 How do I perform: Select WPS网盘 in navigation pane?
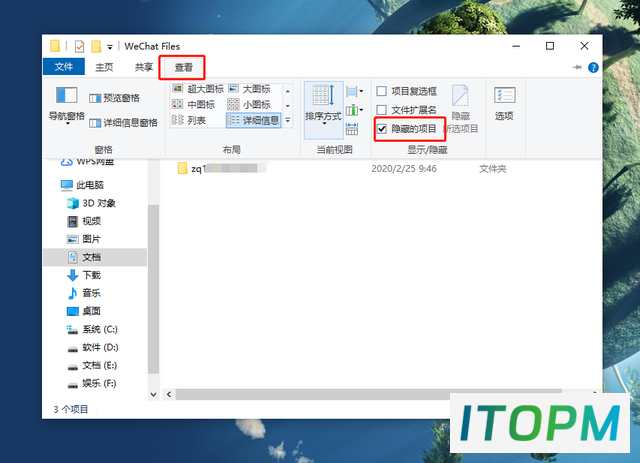(87, 162)
